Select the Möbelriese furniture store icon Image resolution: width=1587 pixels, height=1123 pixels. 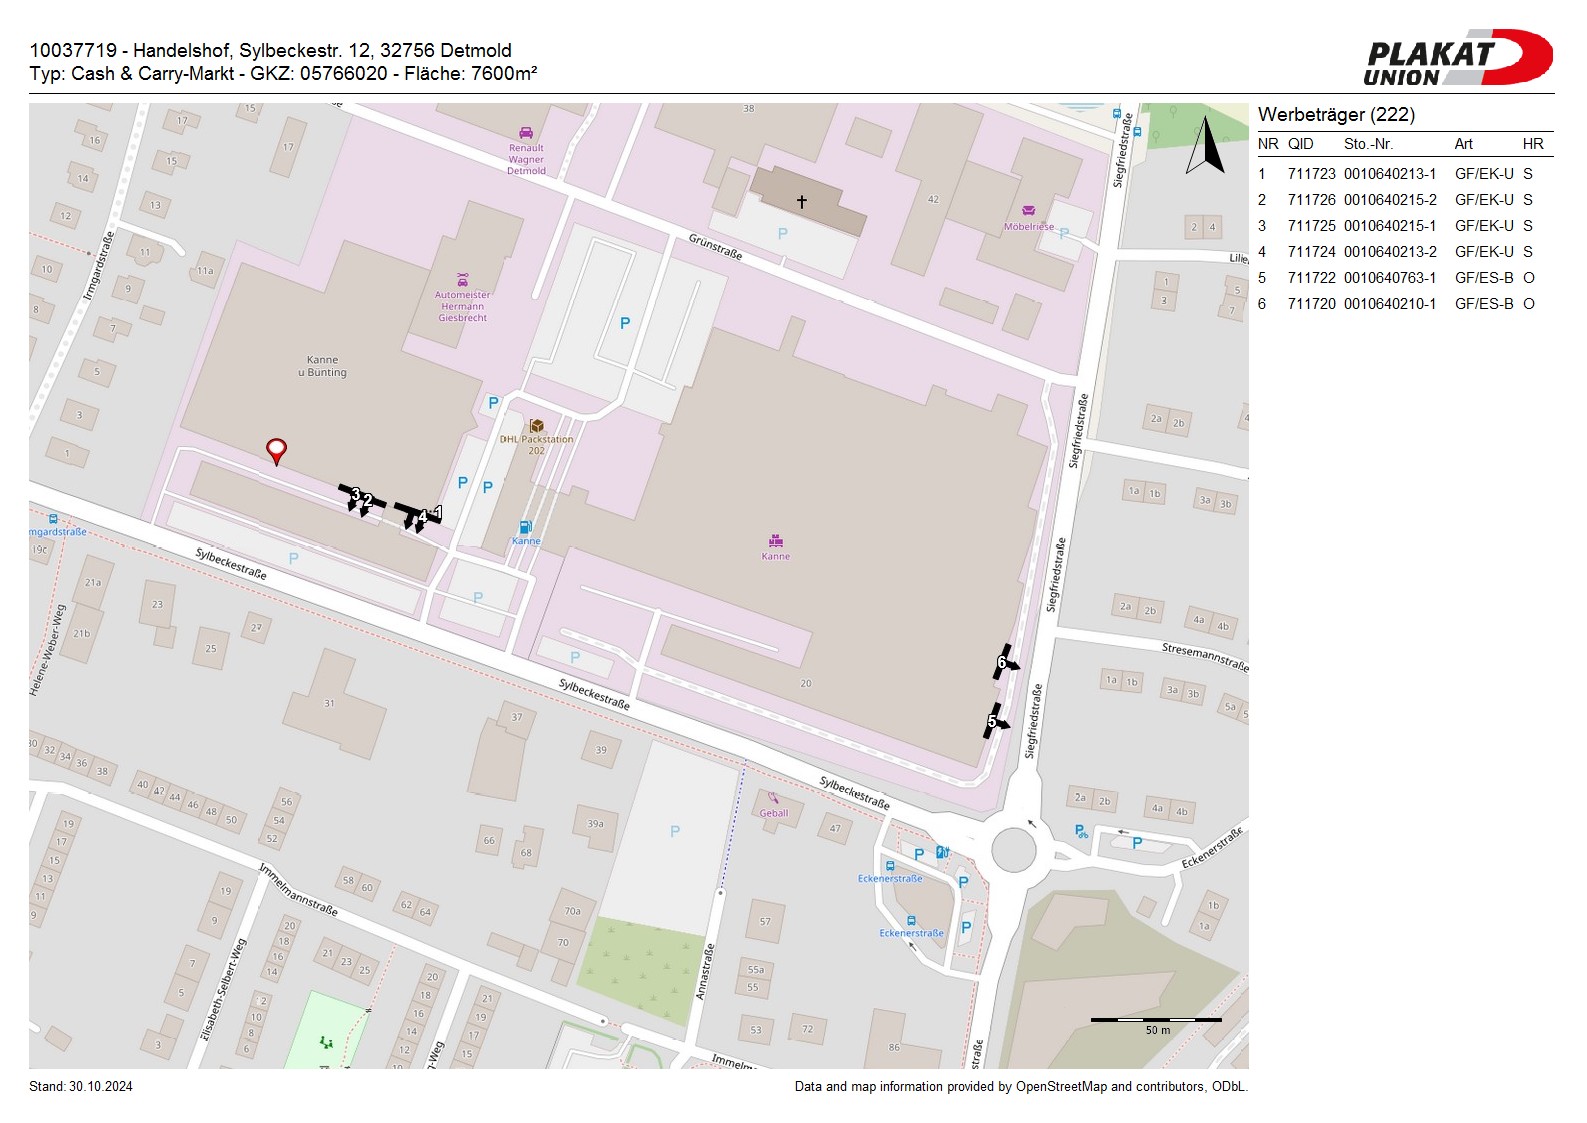pos(1028,211)
